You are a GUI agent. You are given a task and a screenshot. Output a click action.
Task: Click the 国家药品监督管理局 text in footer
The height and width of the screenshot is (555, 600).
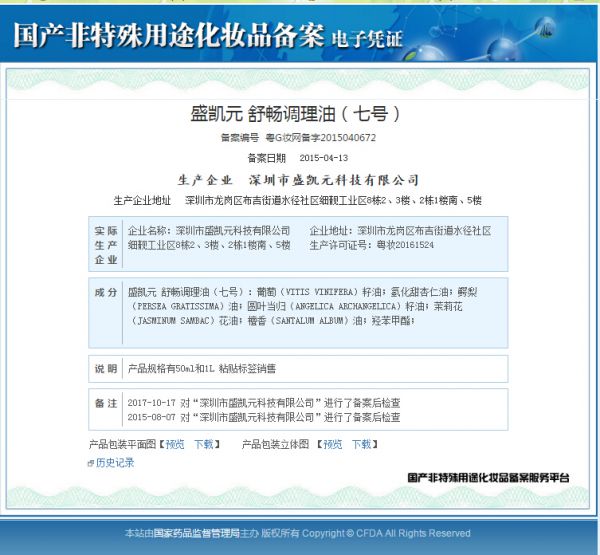pos(196,533)
